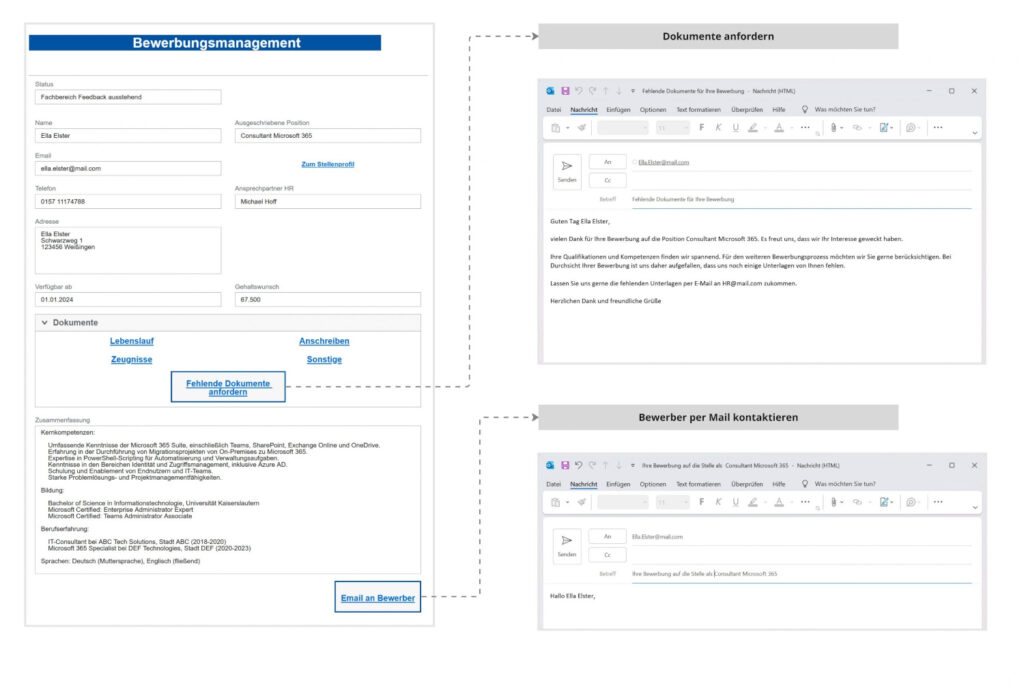The image size is (1024, 694).
Task: Open the Einfügen tab in the Fehlende Dokumente window
Action: click(x=618, y=109)
